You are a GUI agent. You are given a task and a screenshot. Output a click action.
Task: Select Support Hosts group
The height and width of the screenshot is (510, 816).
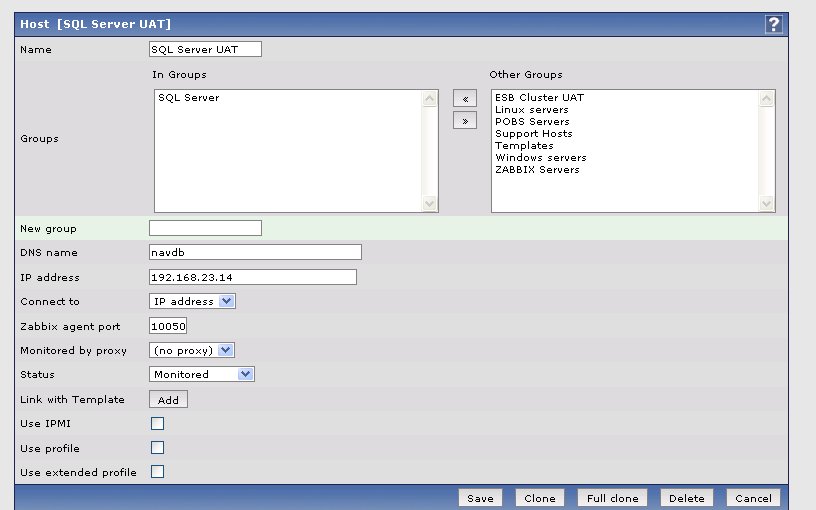click(533, 134)
